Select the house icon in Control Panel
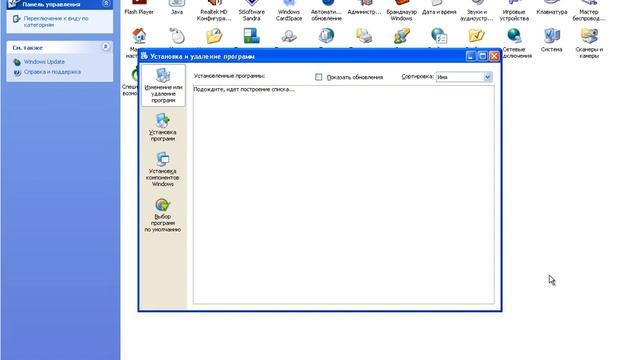This screenshot has width=640, height=360. tap(139, 36)
